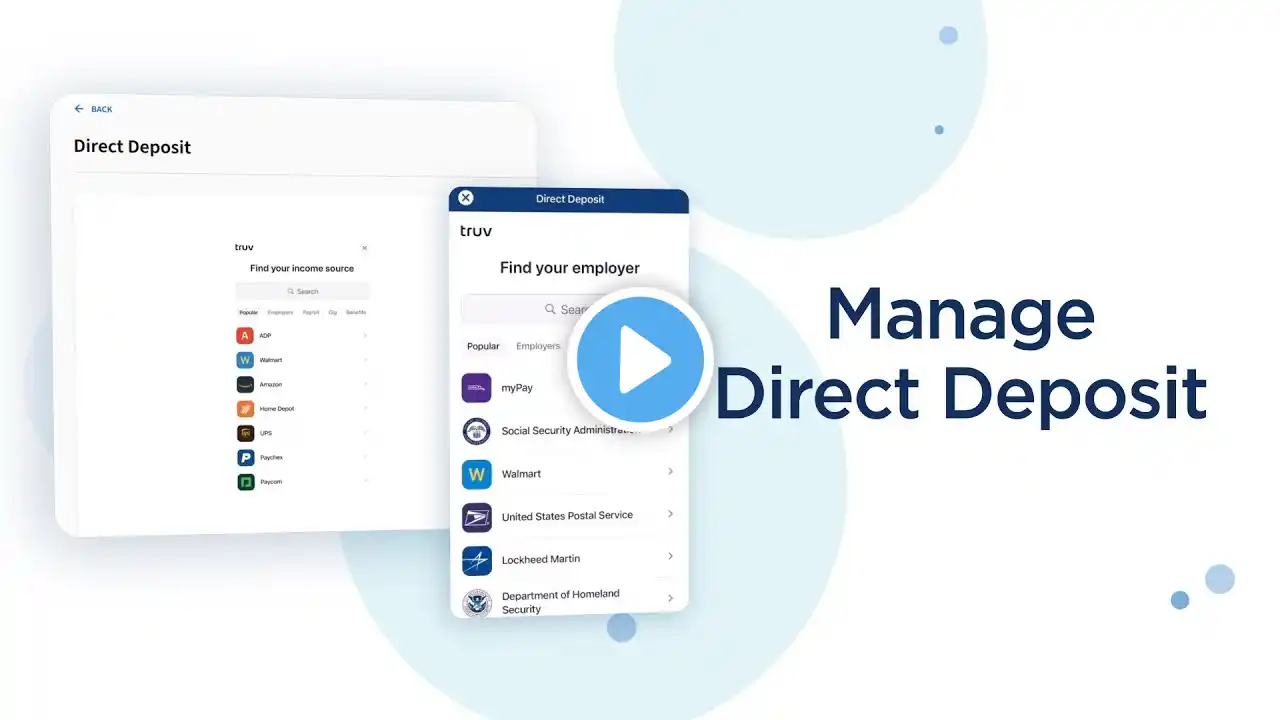Screen dimensions: 1280x720
Task: Select the Social Security Administration label
Action: pos(570,431)
